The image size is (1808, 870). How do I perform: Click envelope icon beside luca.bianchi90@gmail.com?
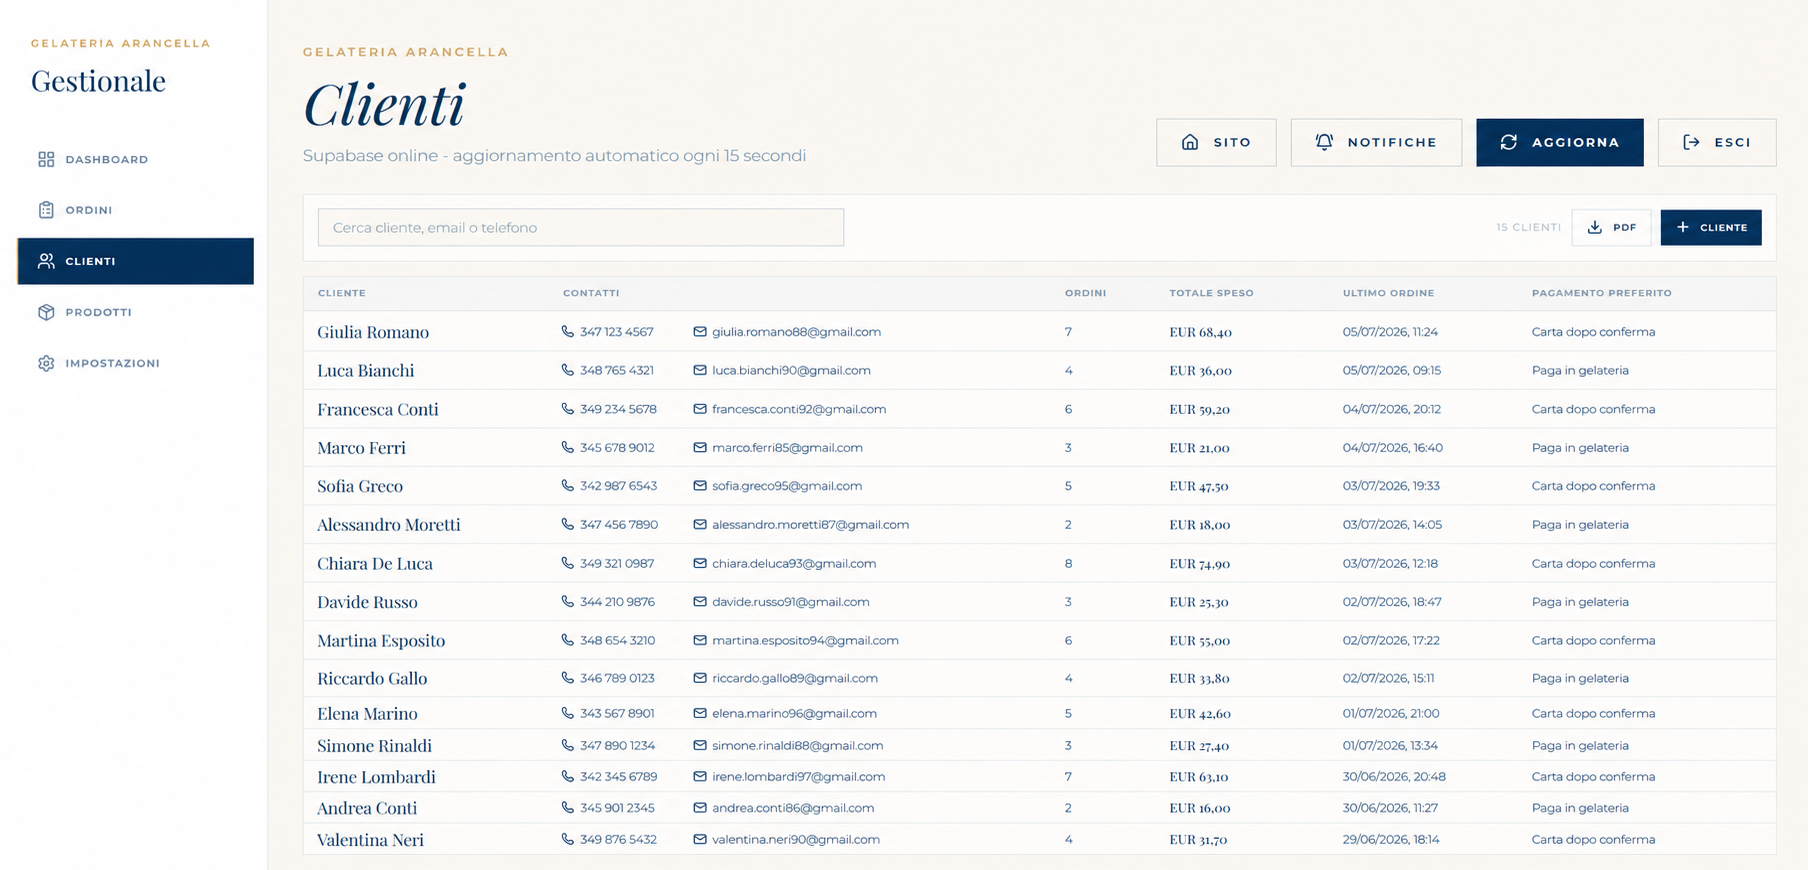[x=700, y=370]
